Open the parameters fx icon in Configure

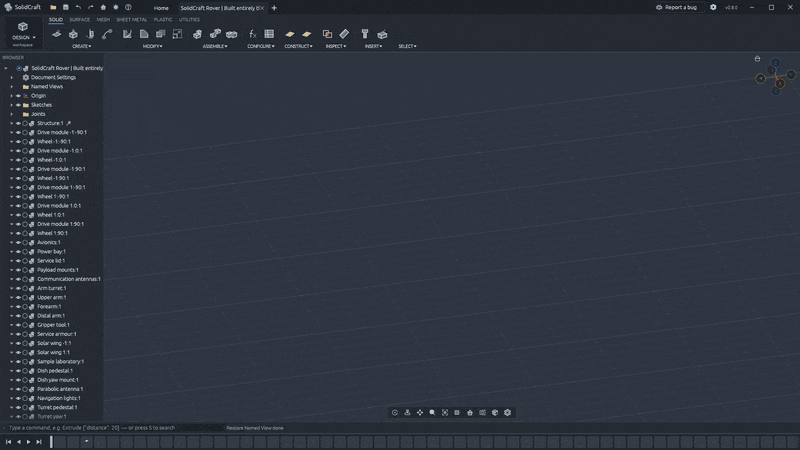click(253, 34)
